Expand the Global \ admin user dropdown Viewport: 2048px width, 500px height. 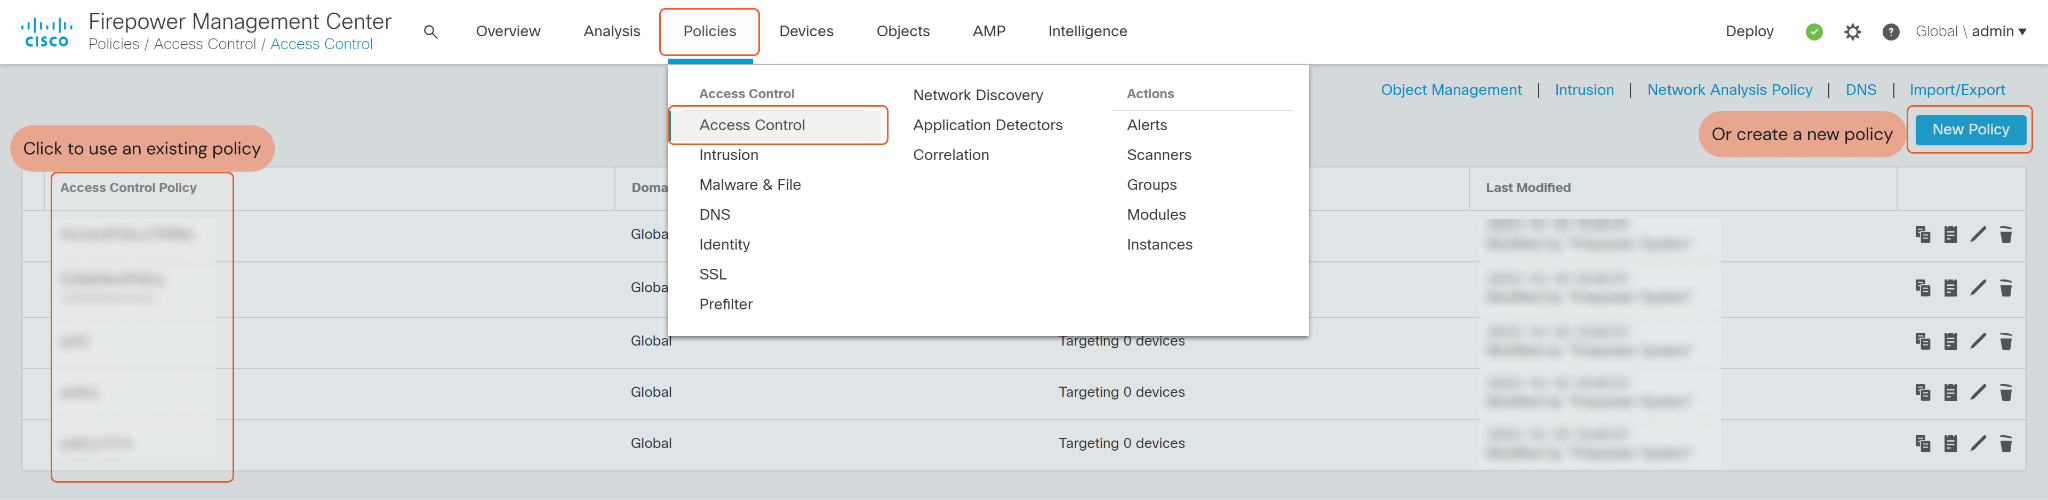click(x=1970, y=31)
